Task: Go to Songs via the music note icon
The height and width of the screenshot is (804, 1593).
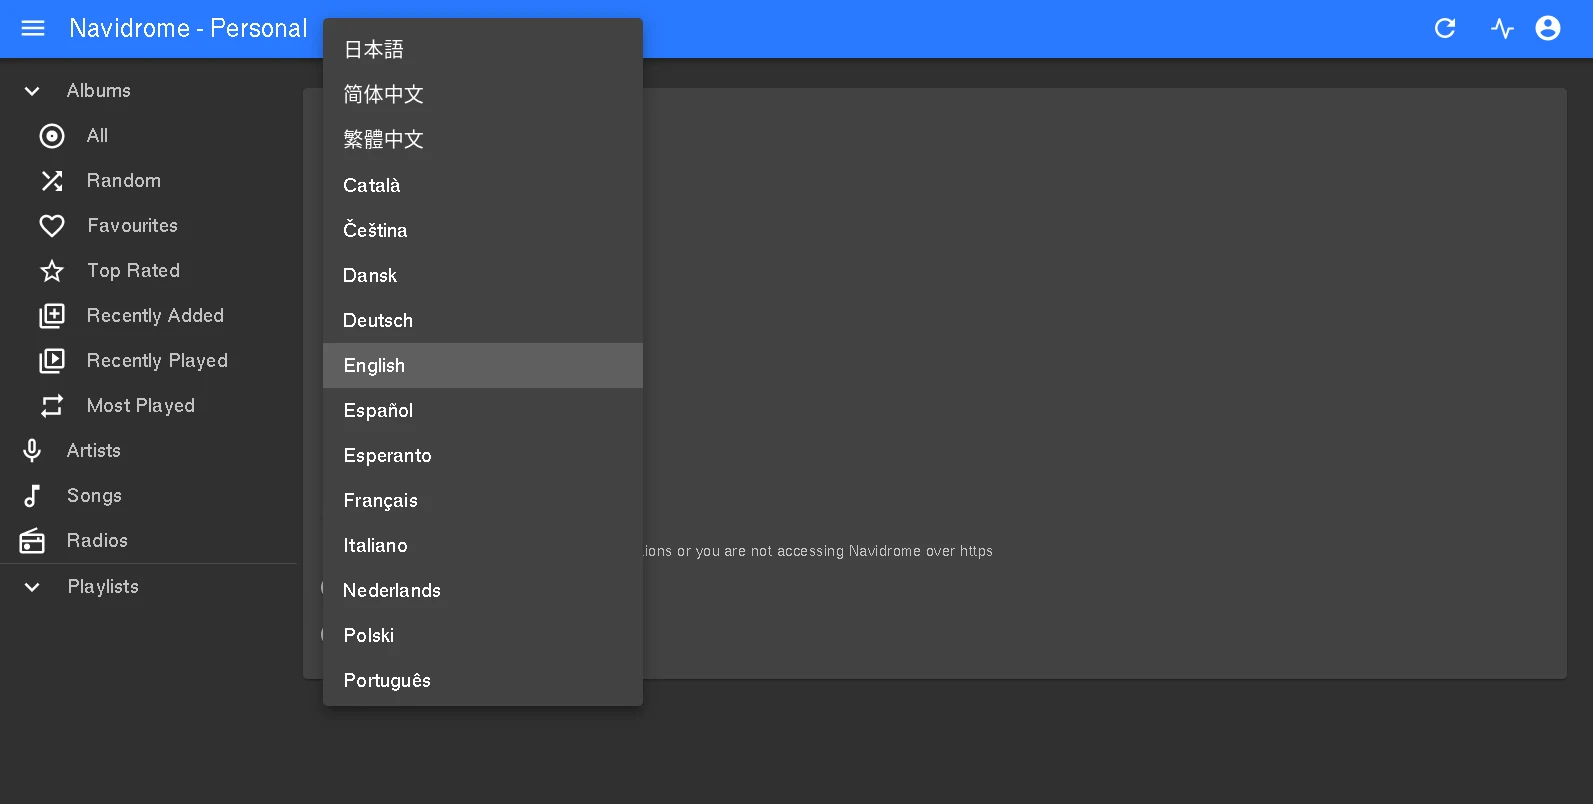Action: [x=32, y=496]
